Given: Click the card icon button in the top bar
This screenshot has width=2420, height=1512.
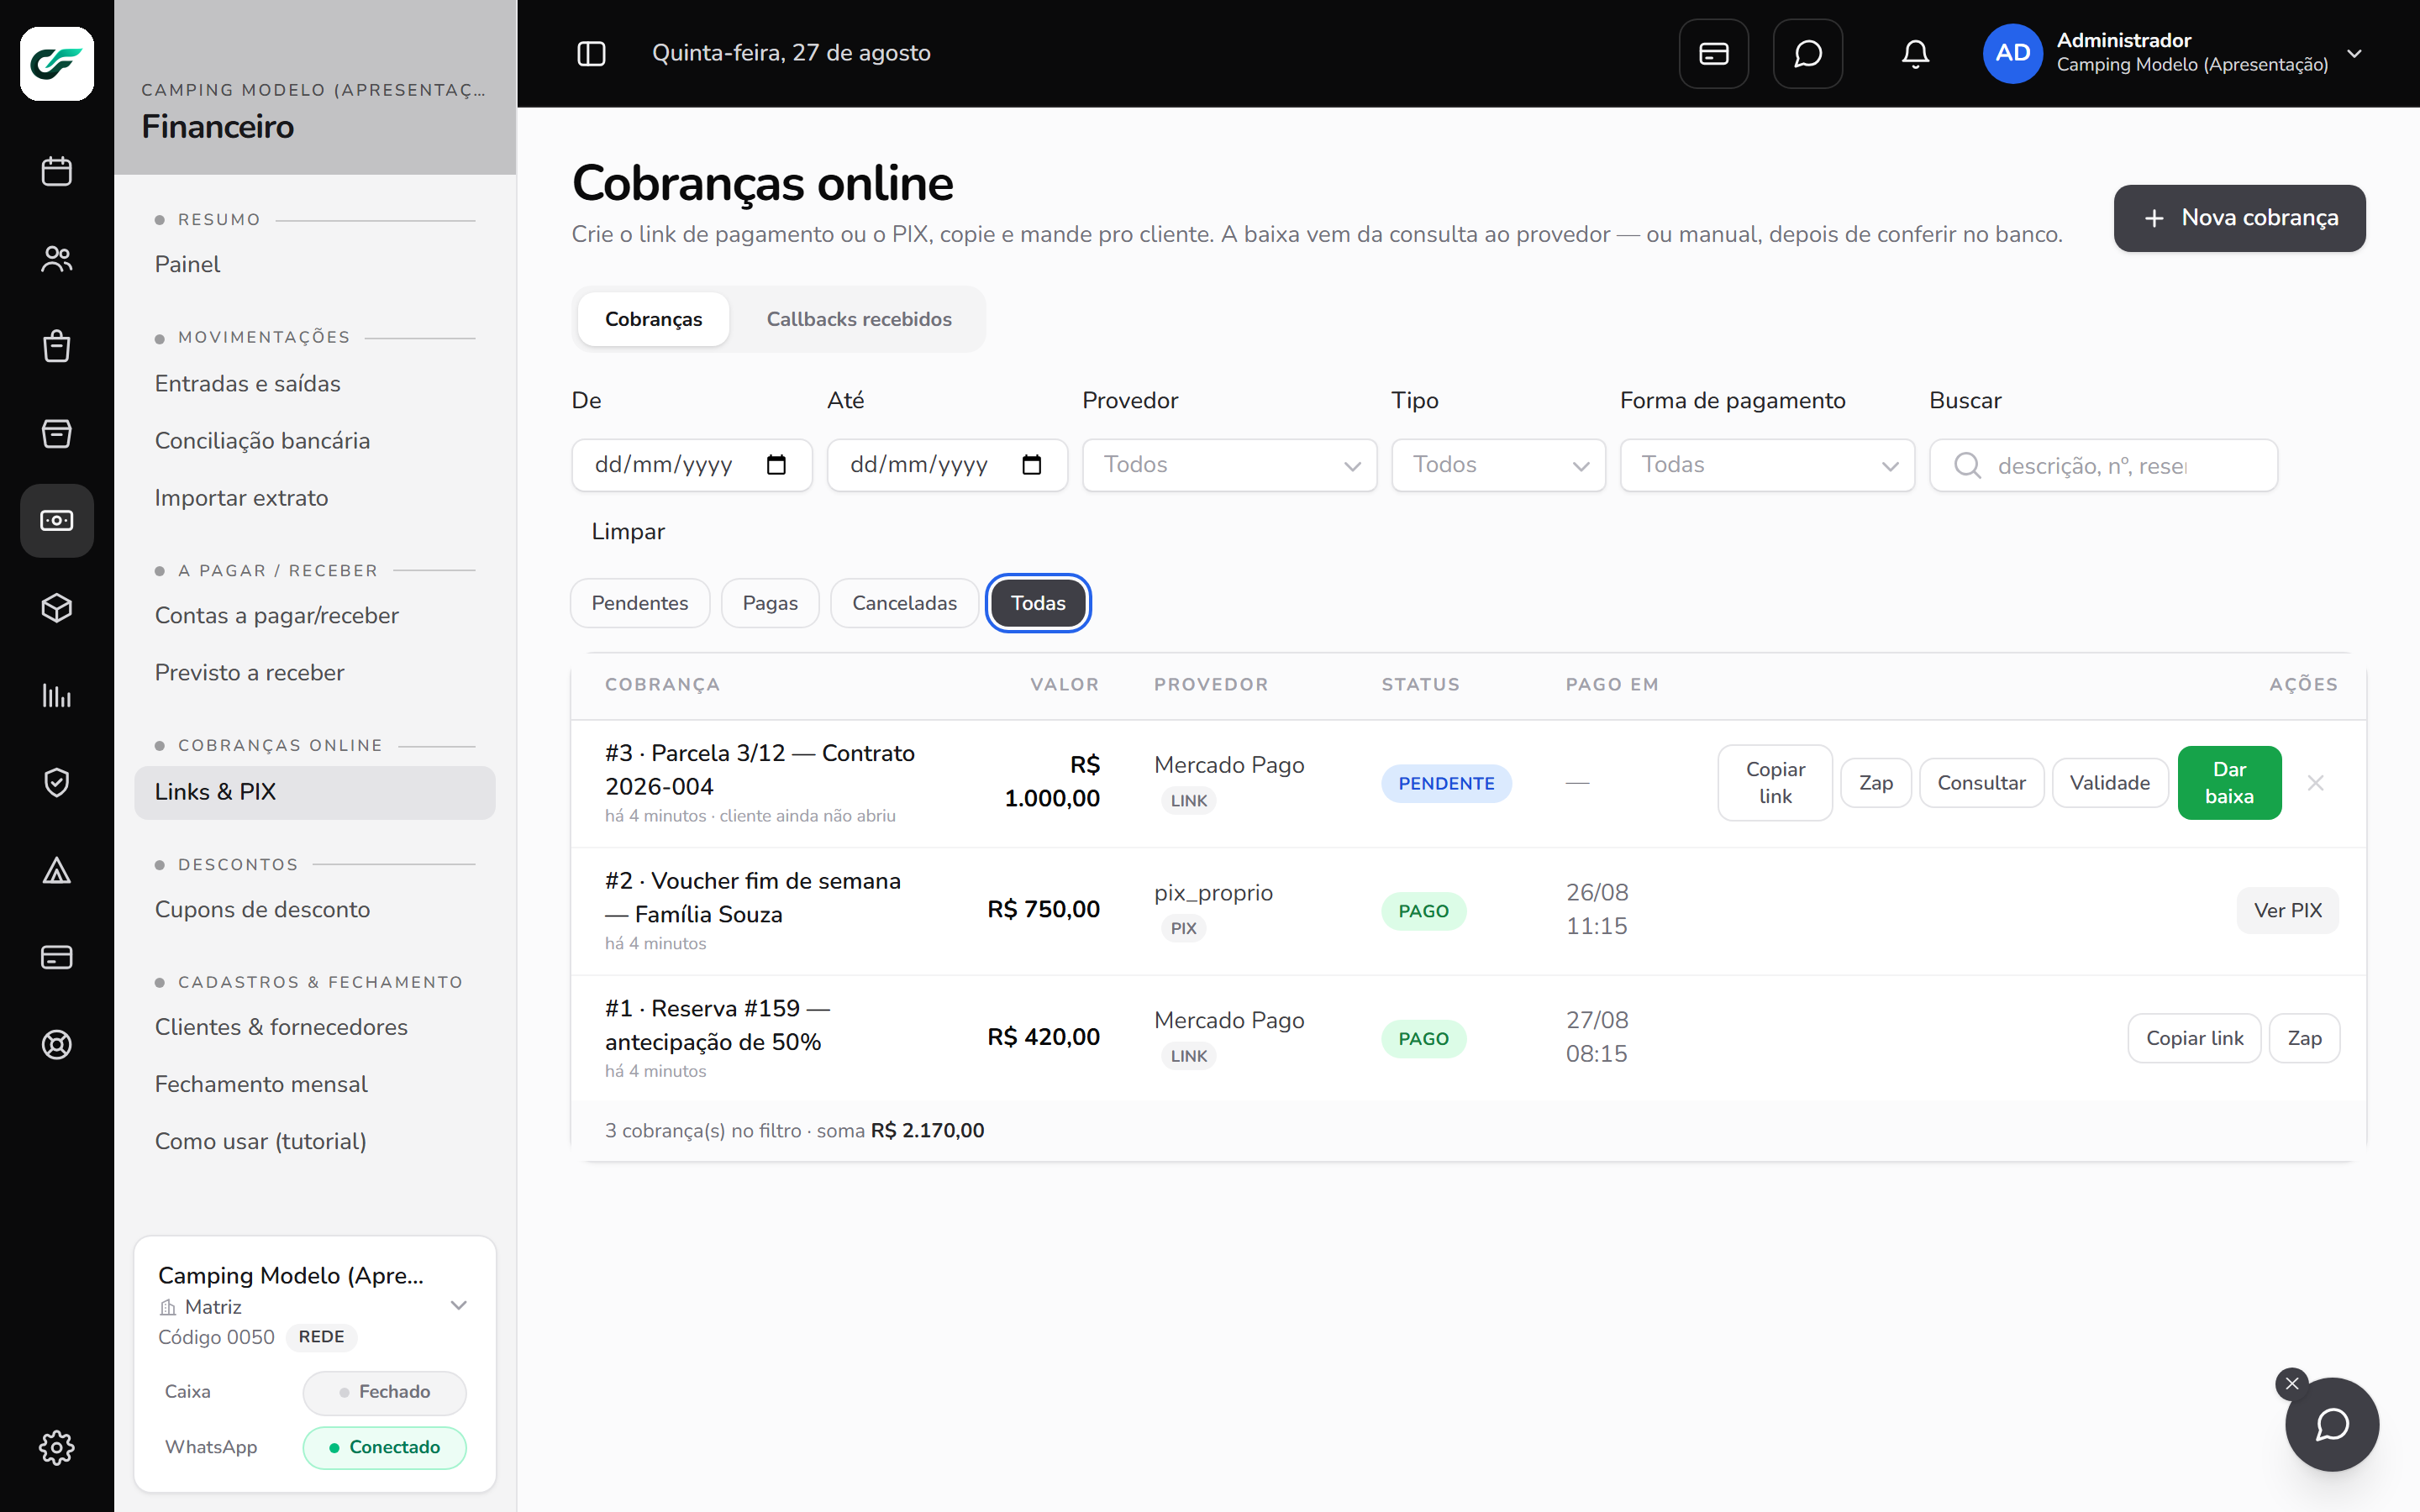Looking at the screenshot, I should point(1714,53).
